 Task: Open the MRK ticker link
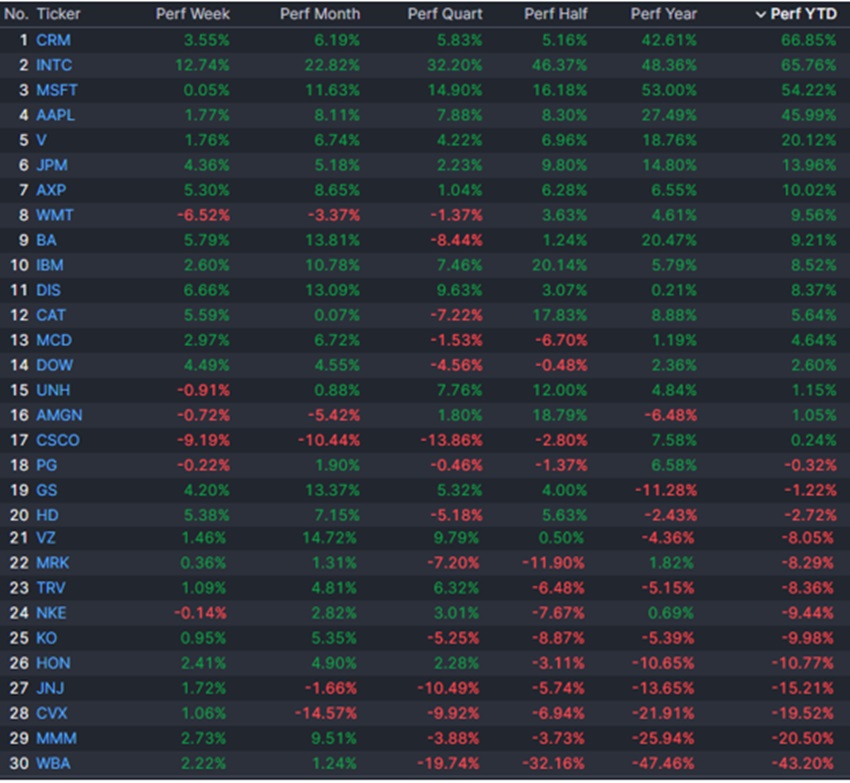[53, 563]
